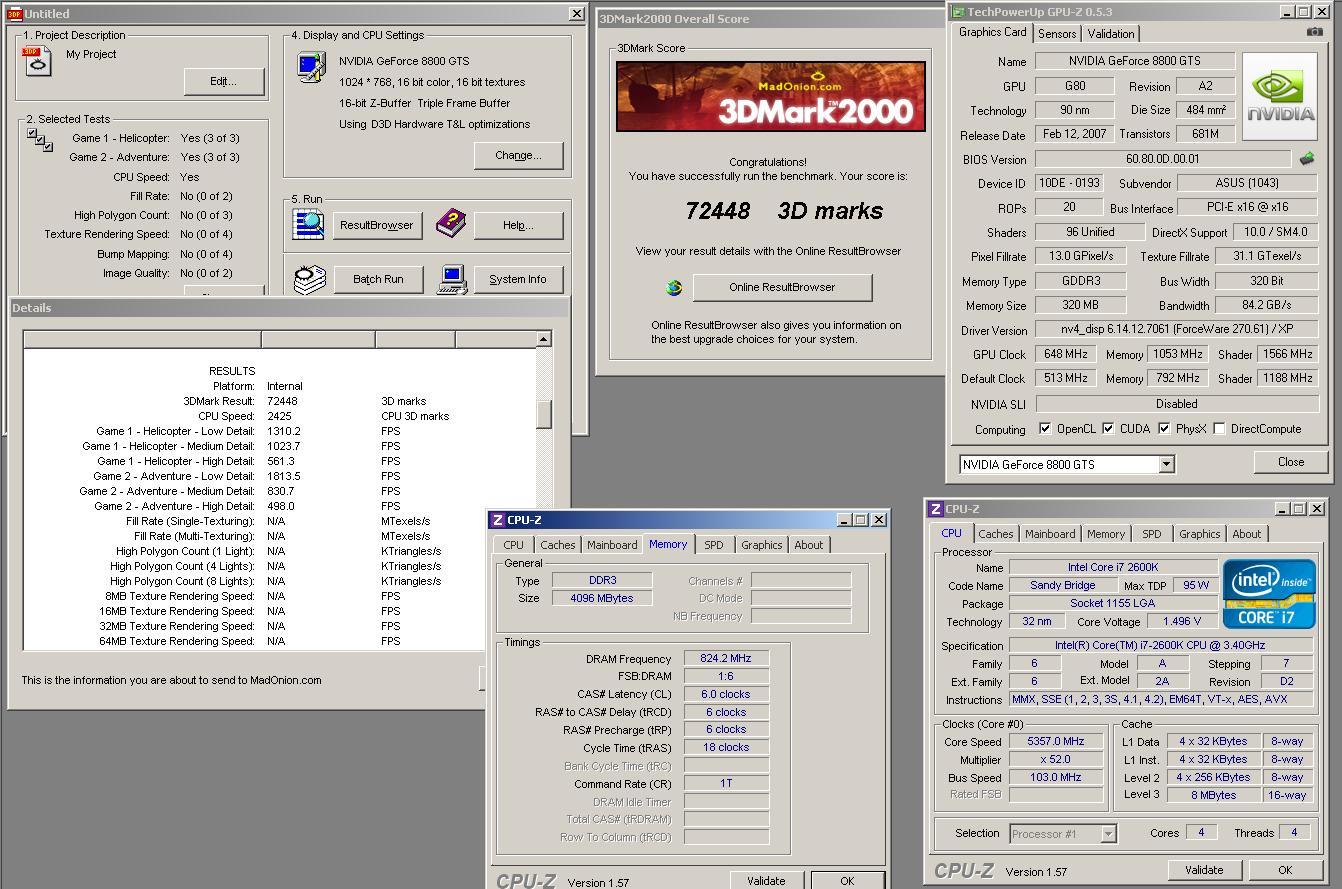The image size is (1342, 889).
Task: Click the Help... button
Action: click(518, 225)
